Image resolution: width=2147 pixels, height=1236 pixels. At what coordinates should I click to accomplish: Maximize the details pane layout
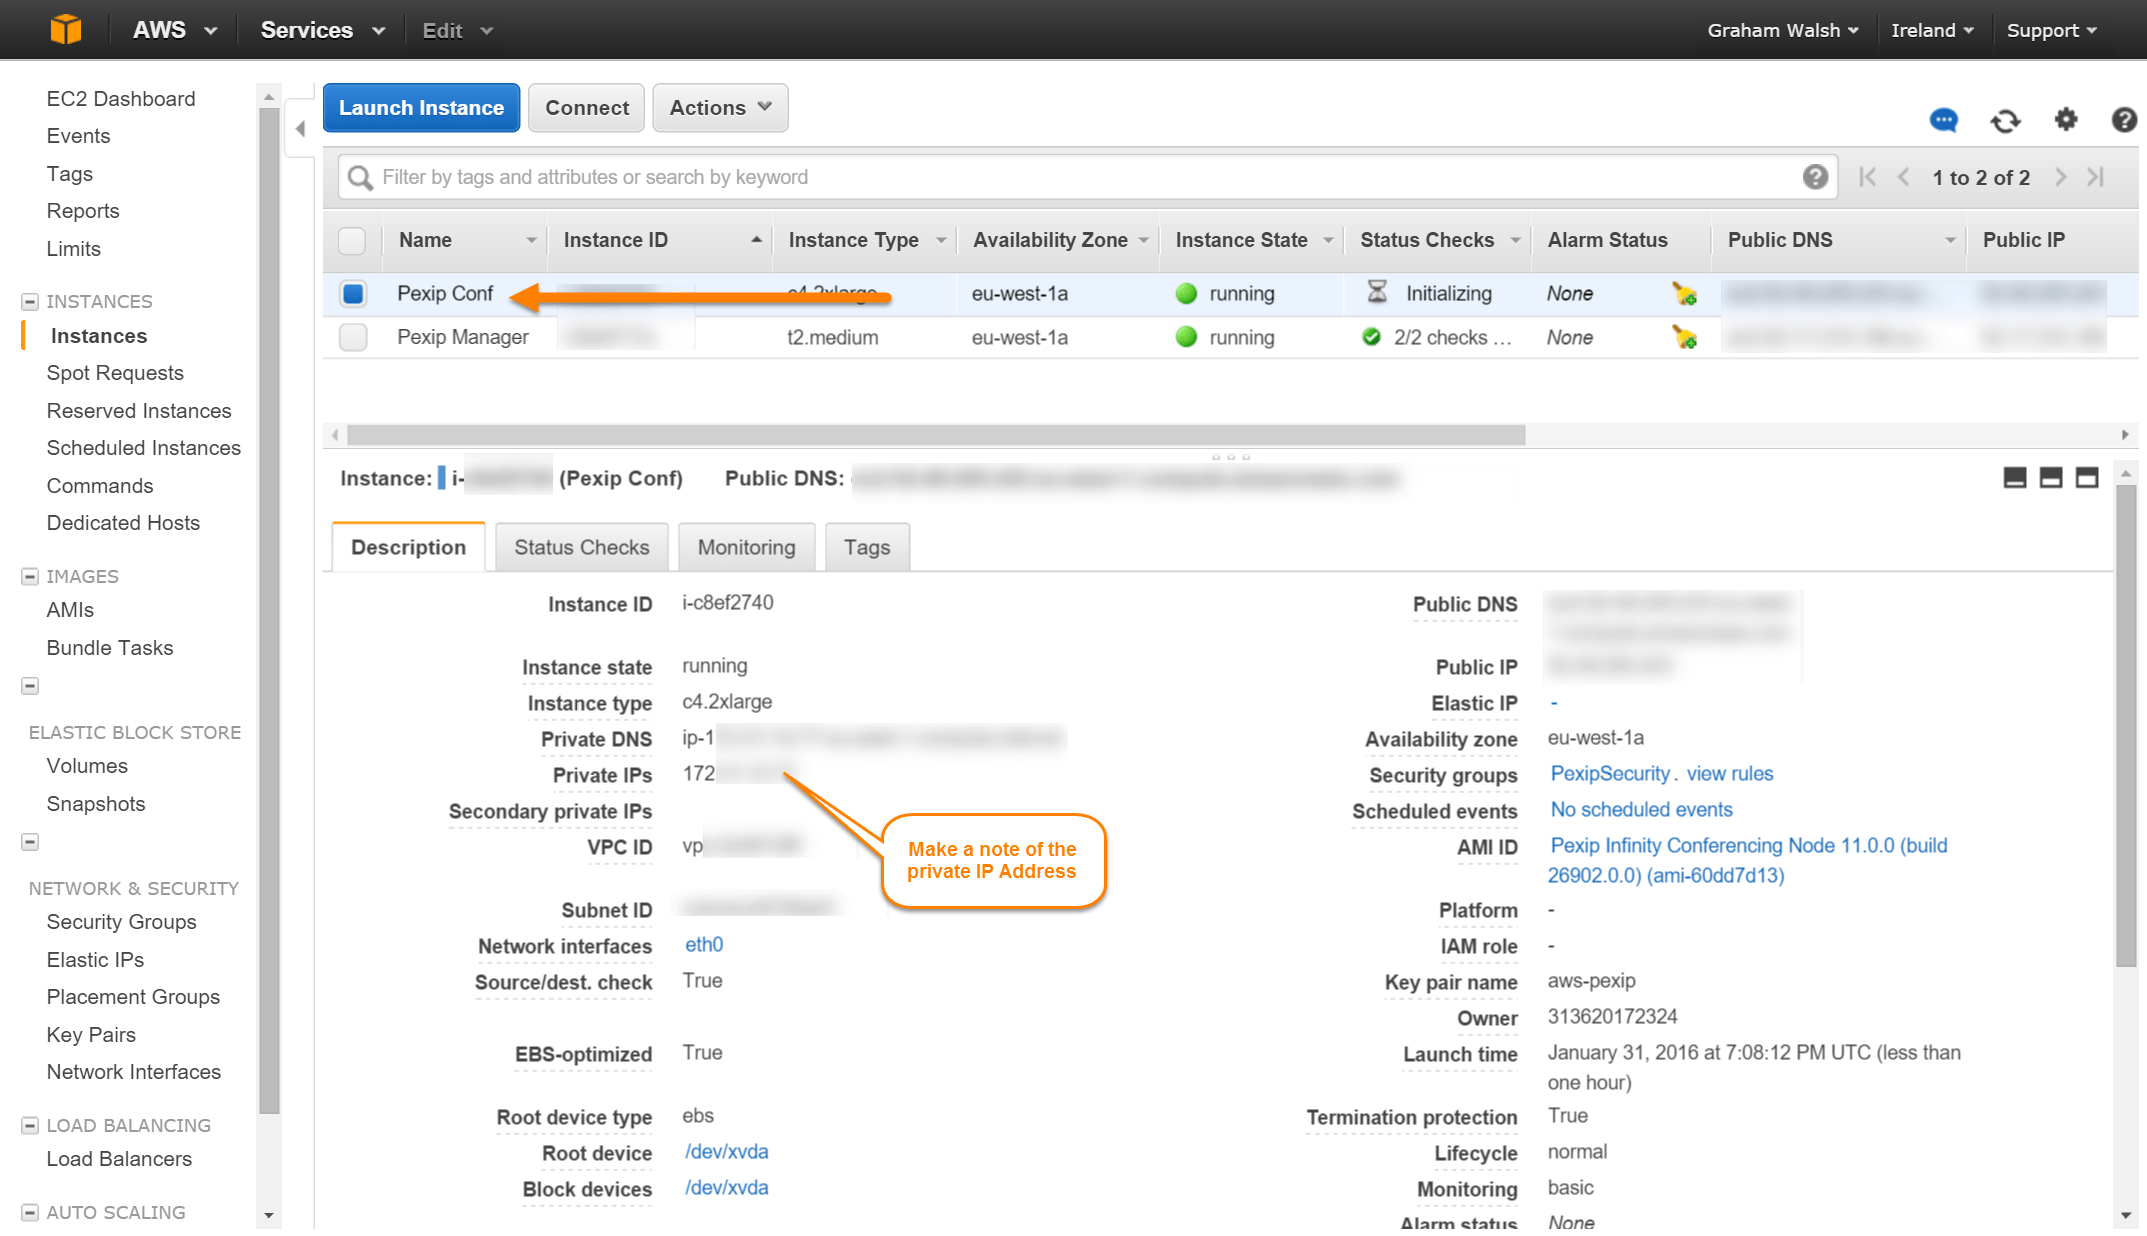point(2087,478)
